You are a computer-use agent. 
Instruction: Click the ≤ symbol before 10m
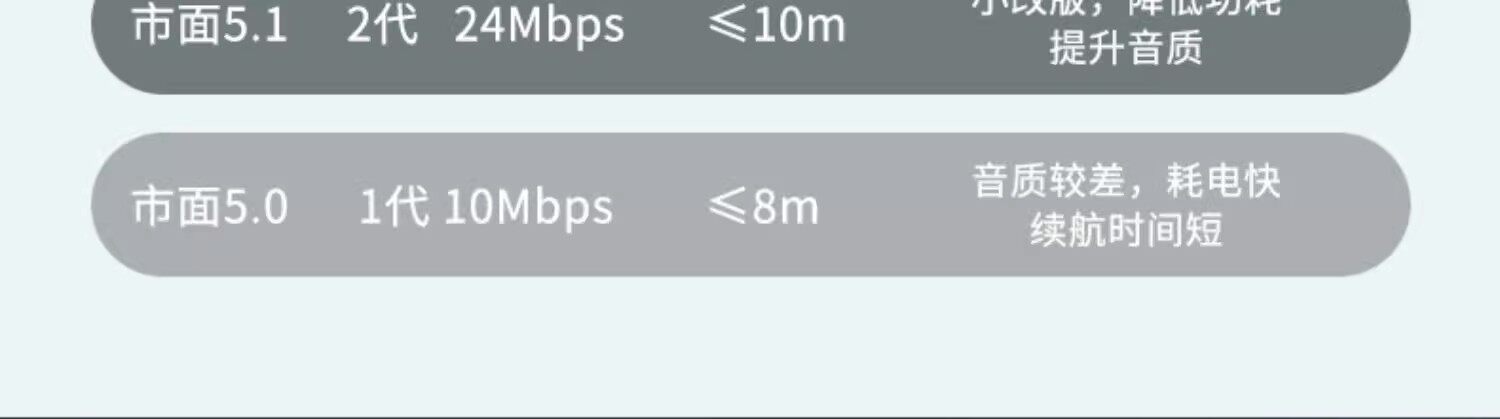pos(724,27)
